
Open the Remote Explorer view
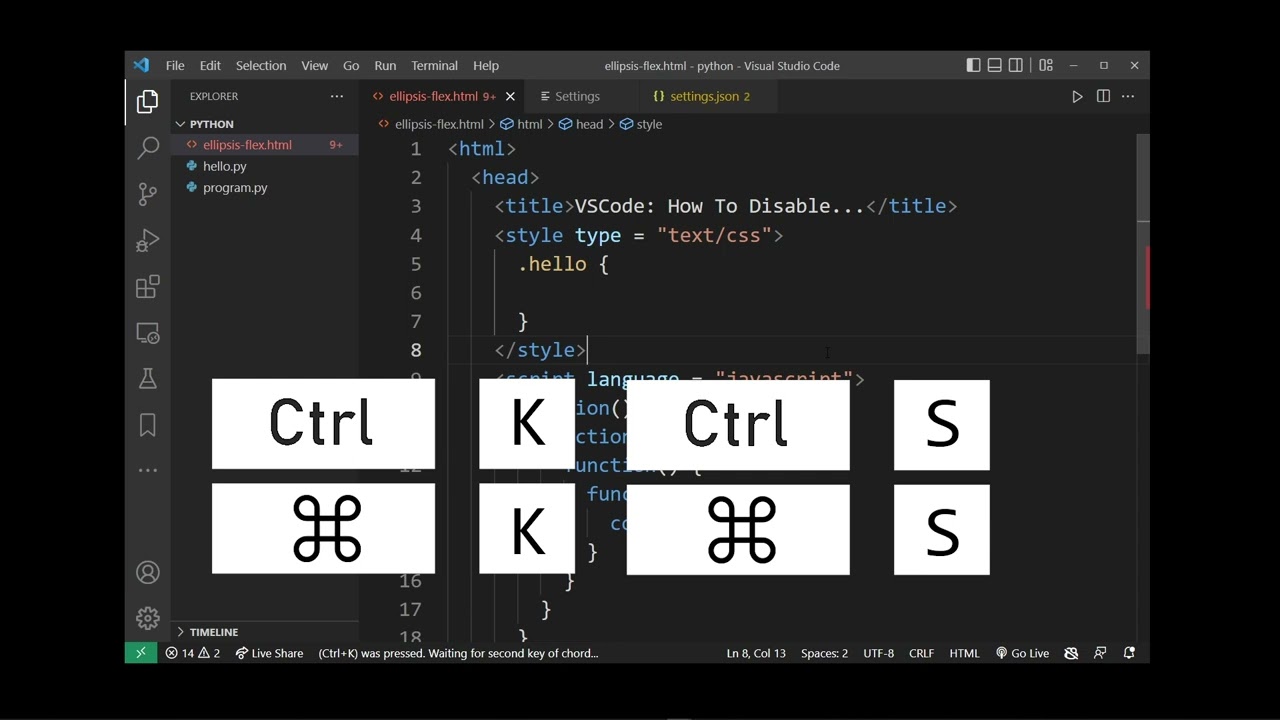(x=148, y=333)
